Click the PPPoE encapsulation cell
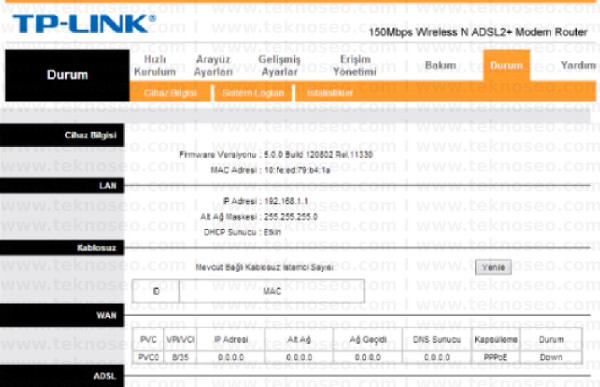 coord(496,357)
